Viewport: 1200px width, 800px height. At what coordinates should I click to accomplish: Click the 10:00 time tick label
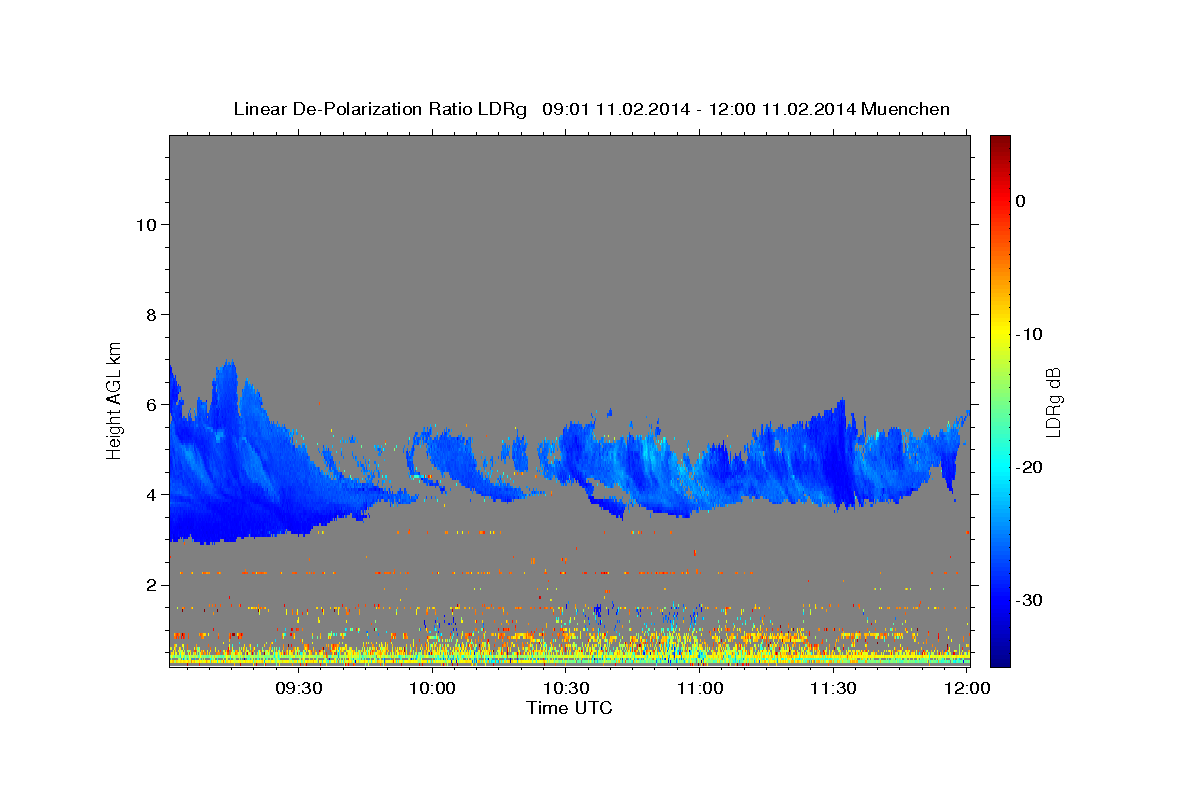433,688
